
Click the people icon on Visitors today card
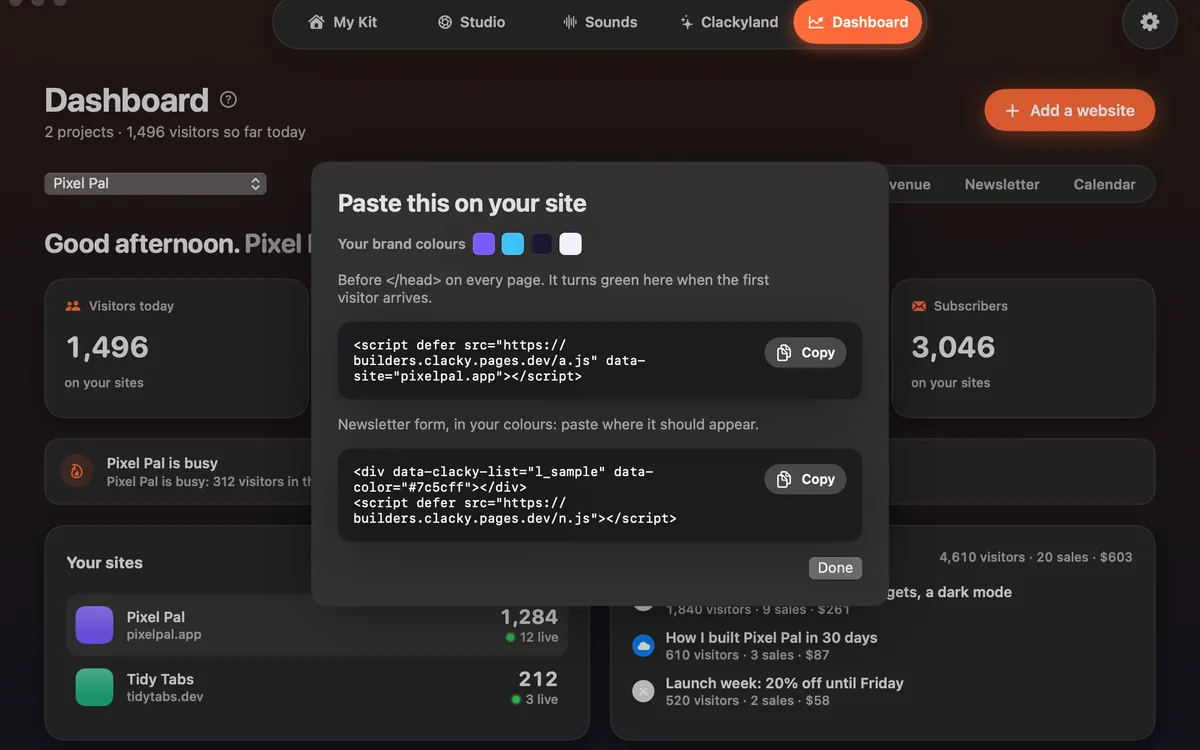73,306
